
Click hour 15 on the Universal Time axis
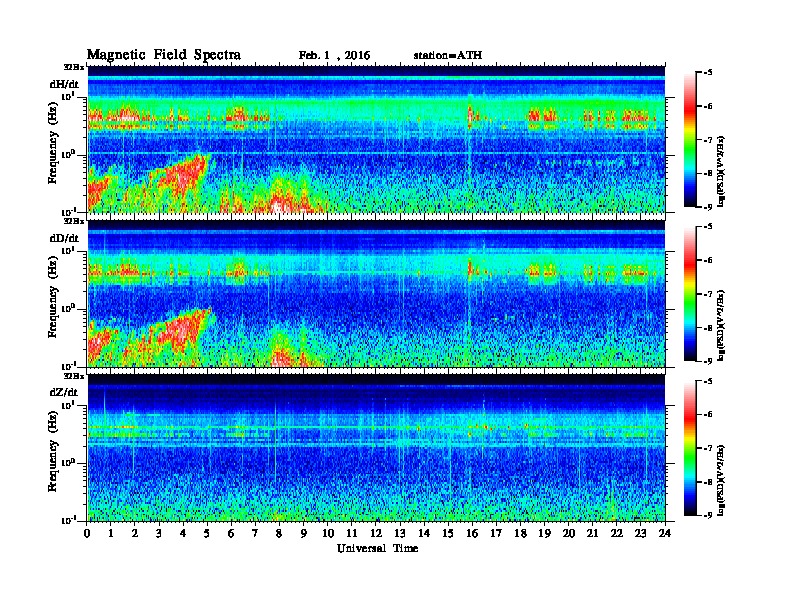click(x=448, y=533)
